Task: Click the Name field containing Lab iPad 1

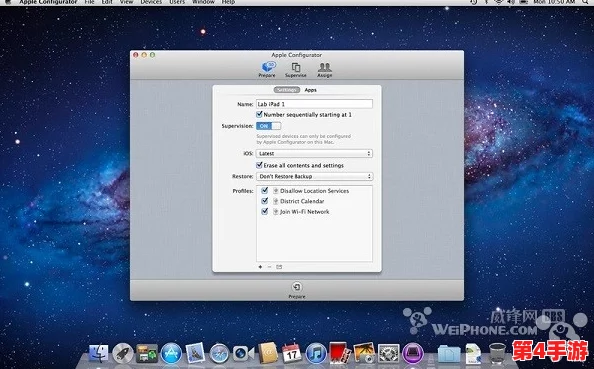Action: pyautogui.click(x=314, y=104)
